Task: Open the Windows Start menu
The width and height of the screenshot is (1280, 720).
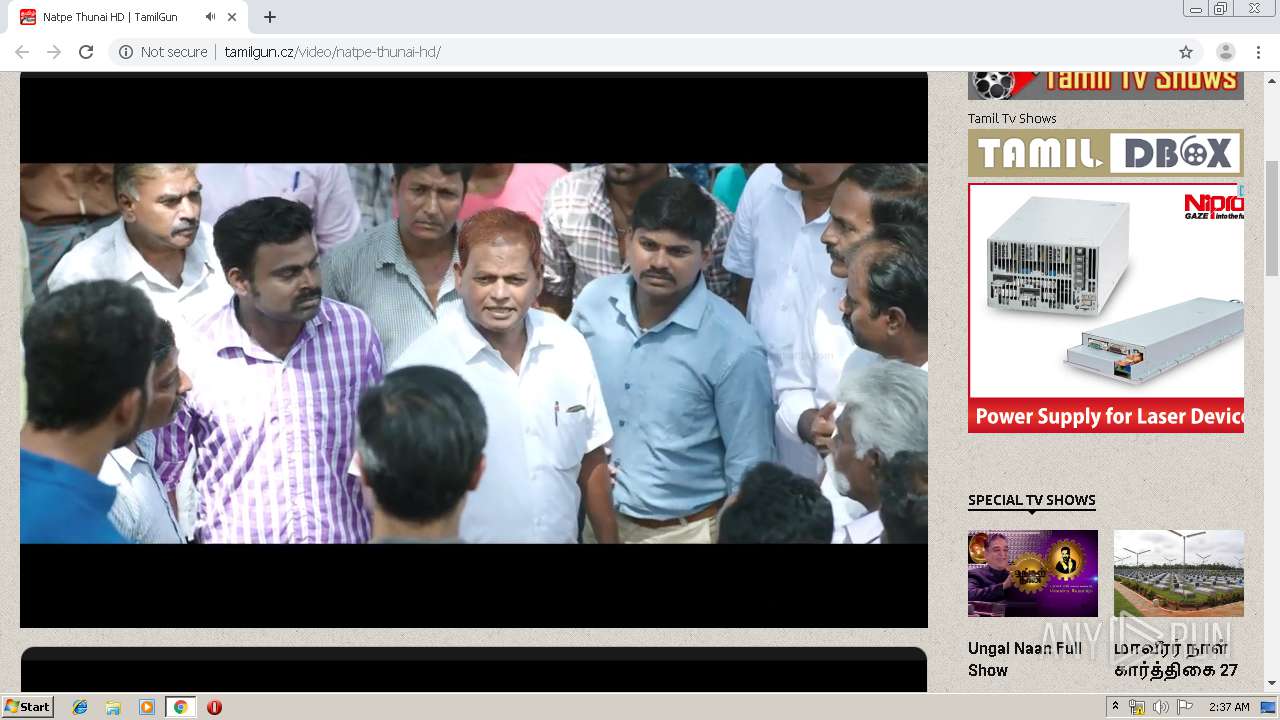Action: (x=27, y=707)
